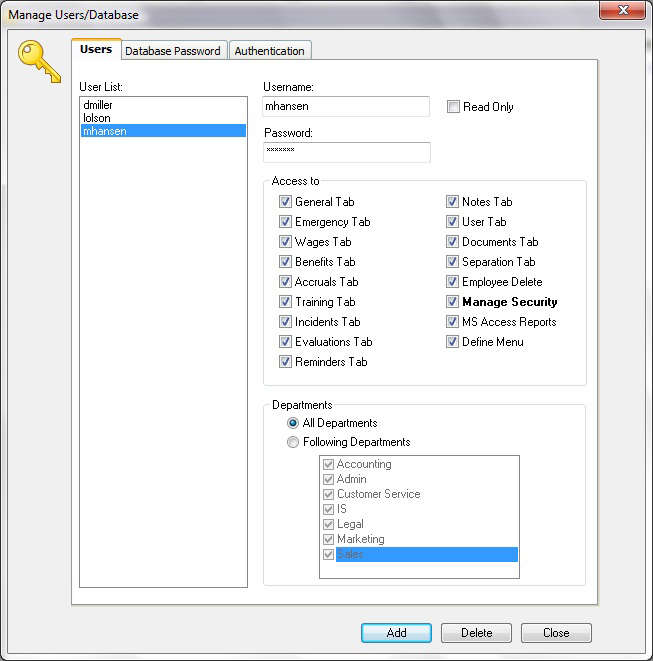This screenshot has height=661, width=653.
Task: Click the Delete button
Action: [476, 633]
